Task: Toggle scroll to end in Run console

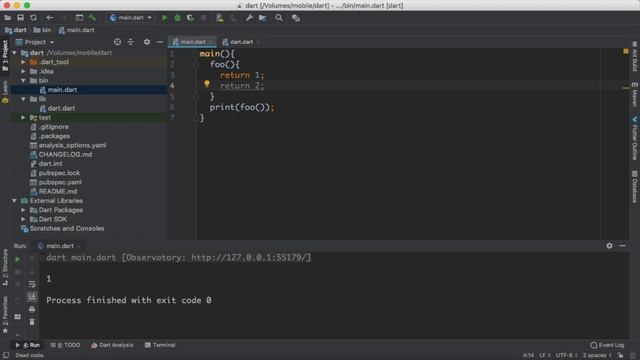Action: click(32, 297)
